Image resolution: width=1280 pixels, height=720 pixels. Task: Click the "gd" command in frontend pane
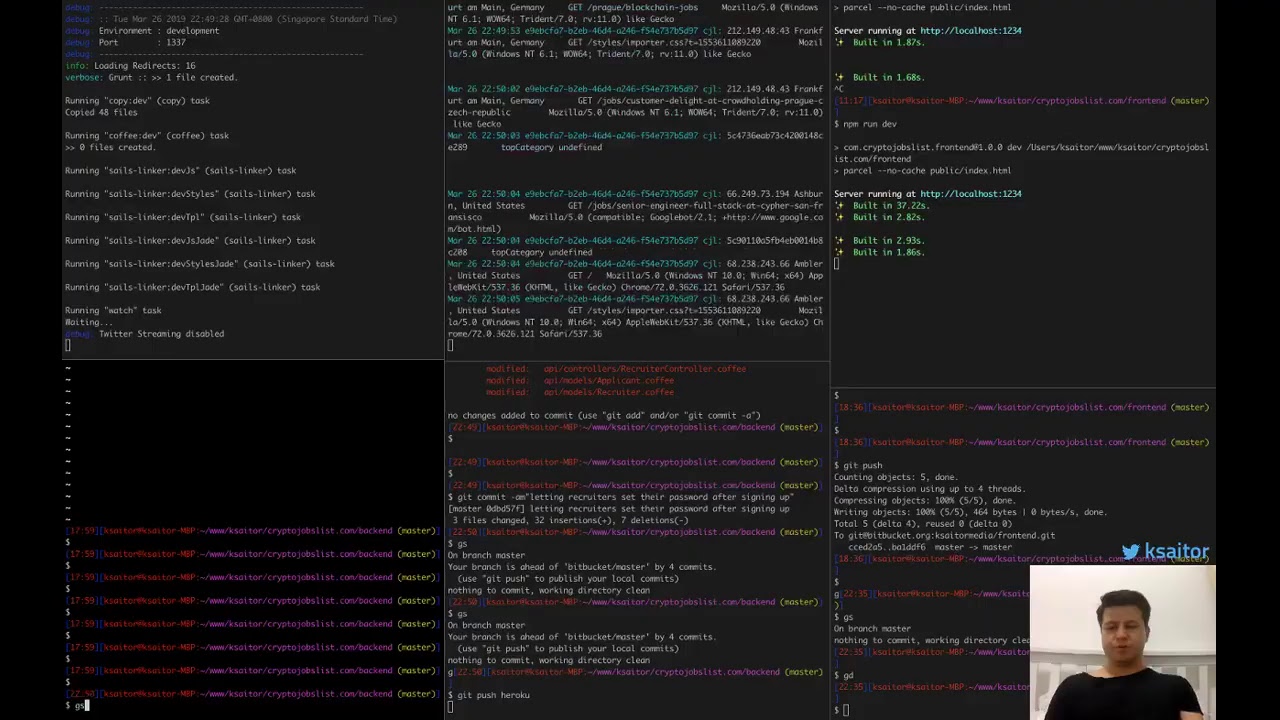point(848,676)
